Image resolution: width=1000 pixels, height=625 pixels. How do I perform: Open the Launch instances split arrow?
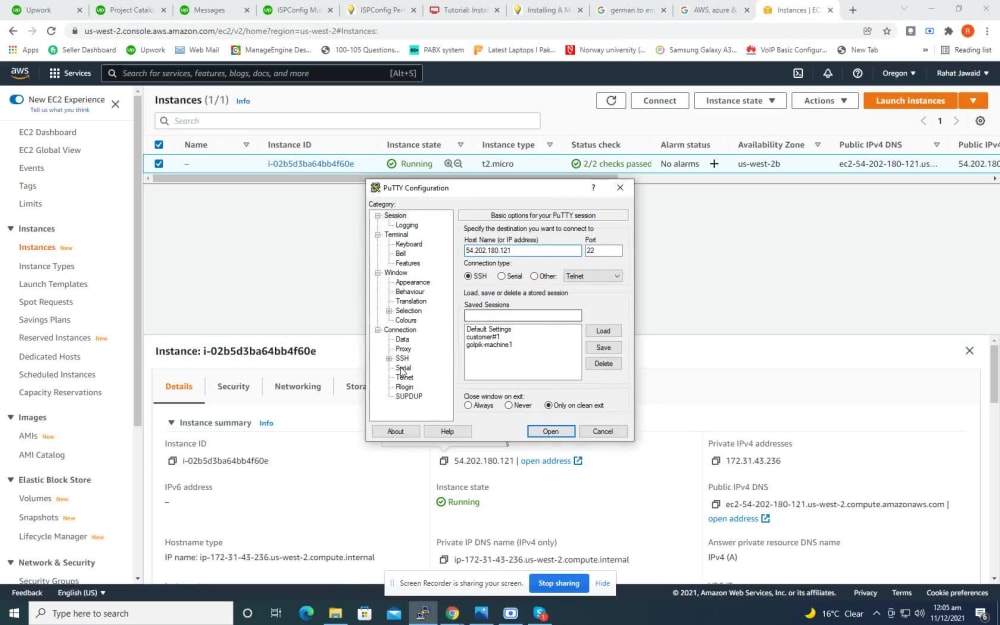[973, 101]
